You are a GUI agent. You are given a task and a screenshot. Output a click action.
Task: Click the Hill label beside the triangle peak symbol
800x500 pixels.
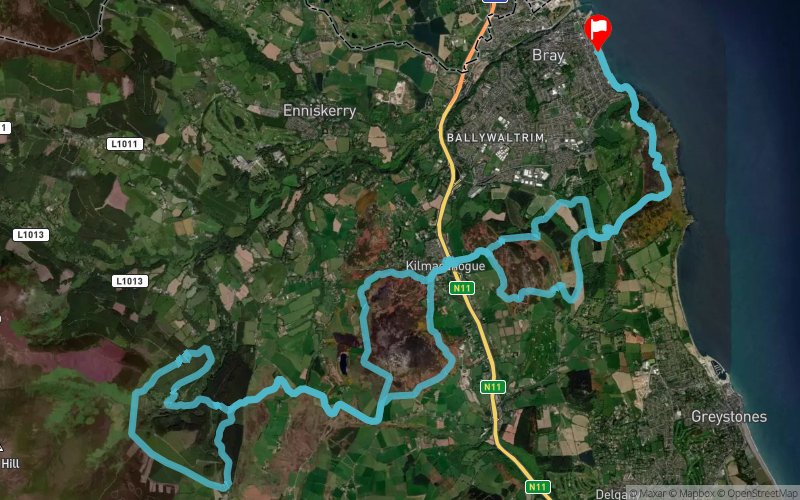[x=10, y=463]
